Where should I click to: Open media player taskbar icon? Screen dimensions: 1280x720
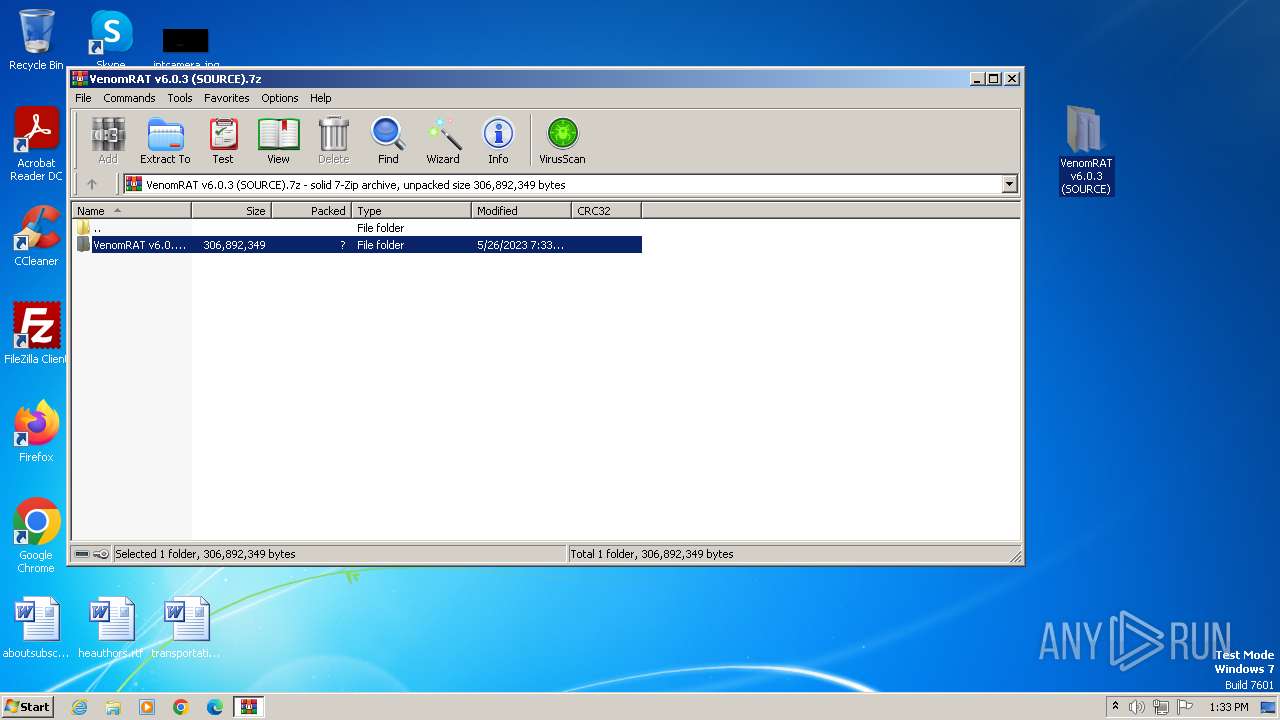[x=147, y=707]
